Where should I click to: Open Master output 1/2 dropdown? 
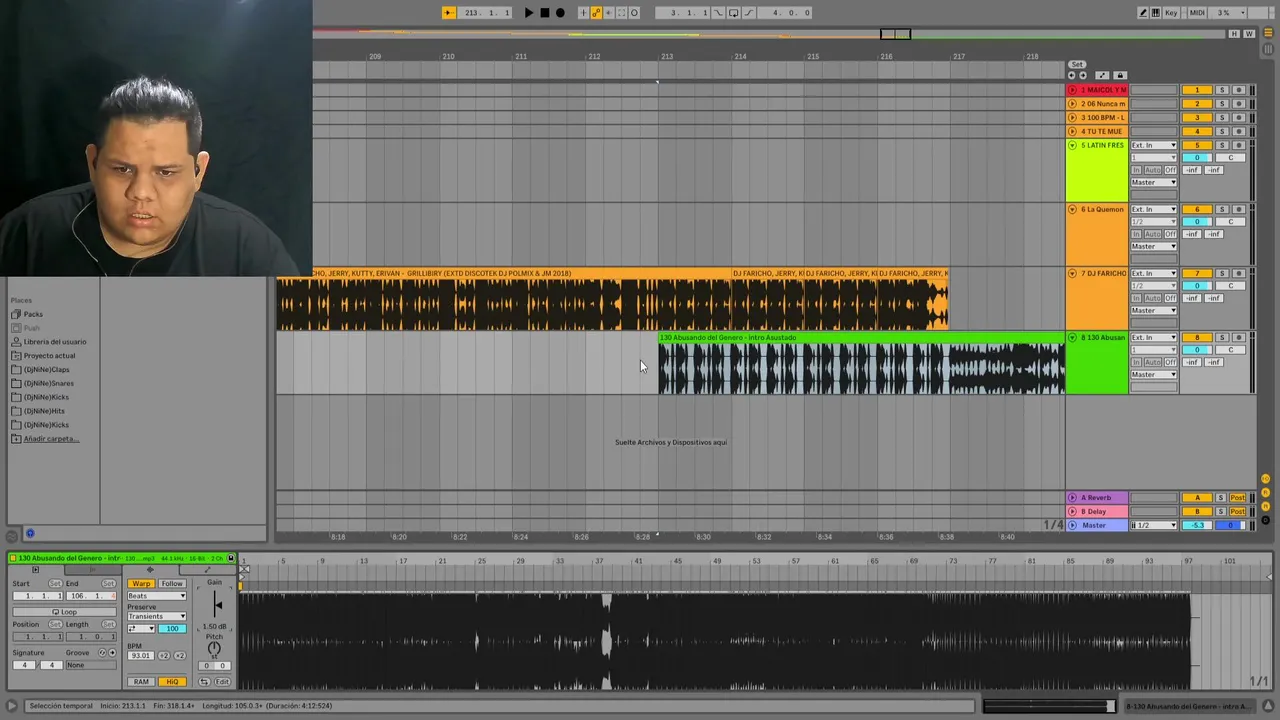[1154, 525]
